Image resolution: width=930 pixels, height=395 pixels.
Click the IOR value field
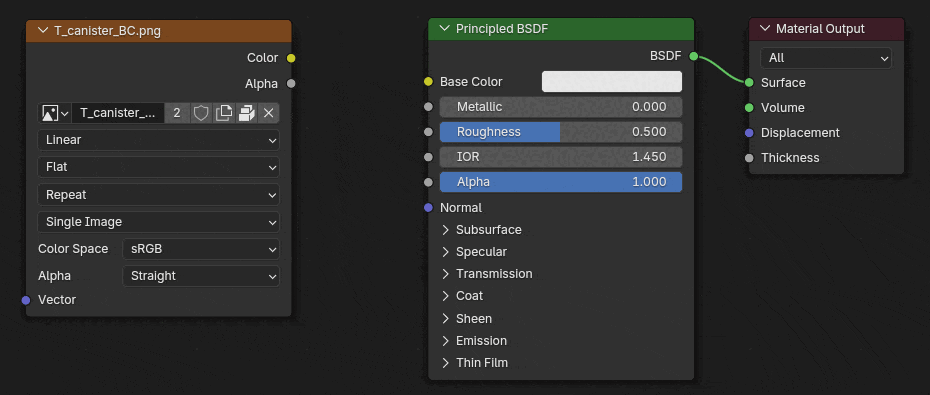pyautogui.click(x=560, y=157)
